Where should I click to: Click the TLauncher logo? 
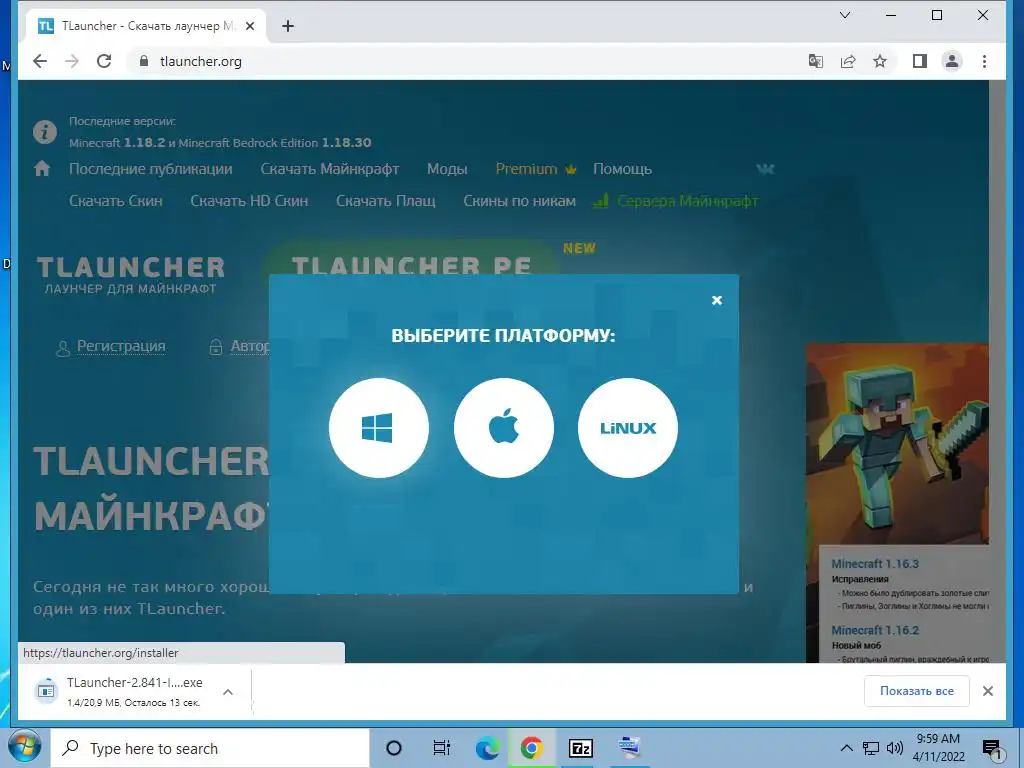[x=131, y=275]
